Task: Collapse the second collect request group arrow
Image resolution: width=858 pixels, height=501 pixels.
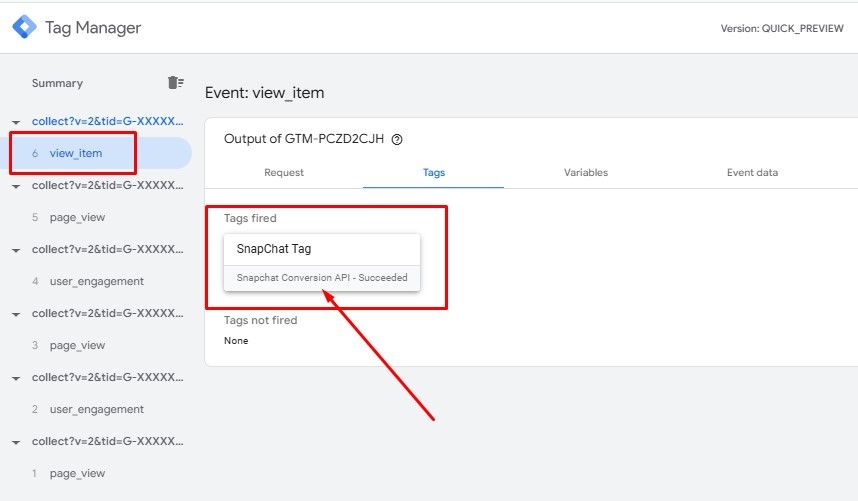Action: [x=16, y=186]
